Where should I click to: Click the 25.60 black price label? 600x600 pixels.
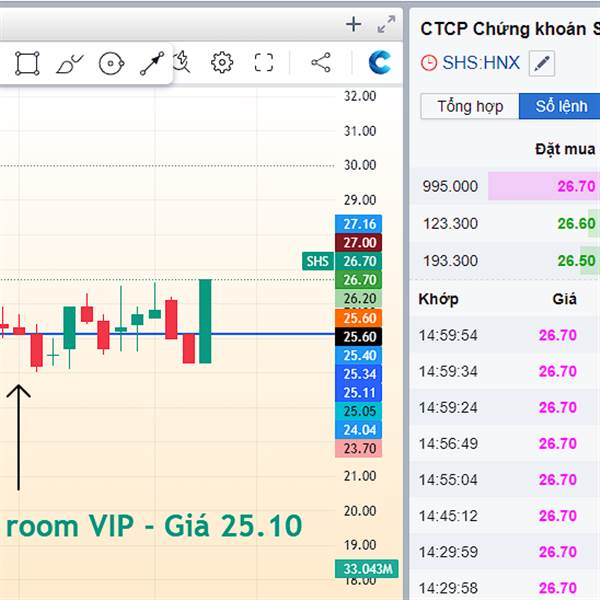point(359,337)
